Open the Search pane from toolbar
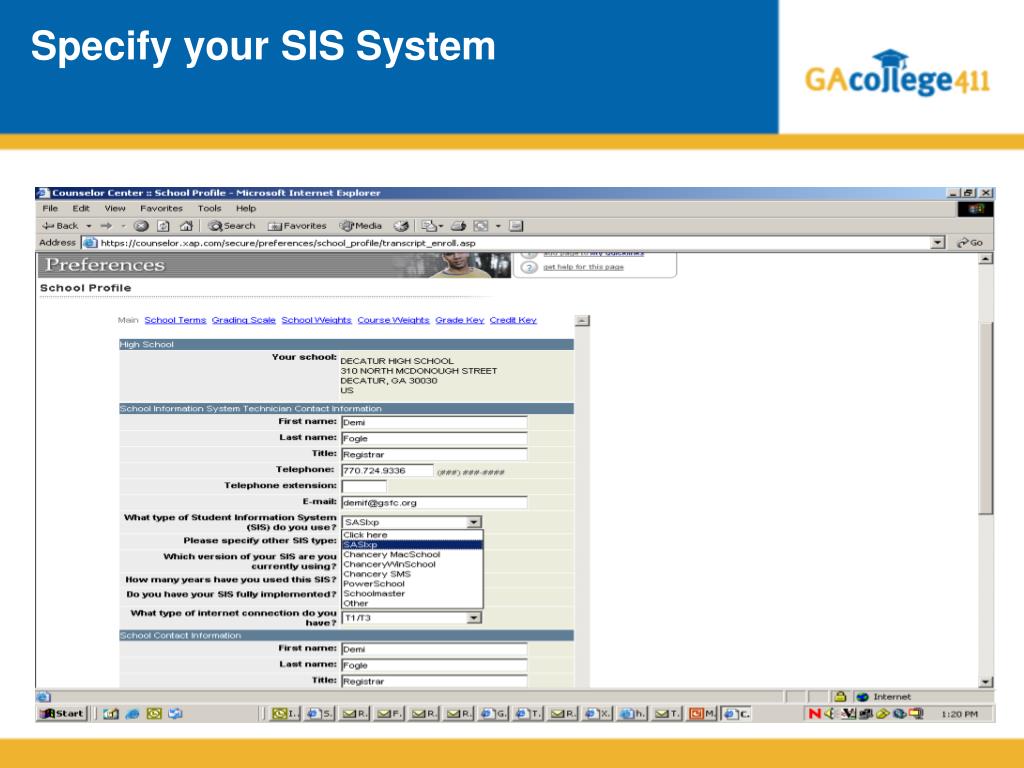The height and width of the screenshot is (768, 1024). click(x=232, y=226)
